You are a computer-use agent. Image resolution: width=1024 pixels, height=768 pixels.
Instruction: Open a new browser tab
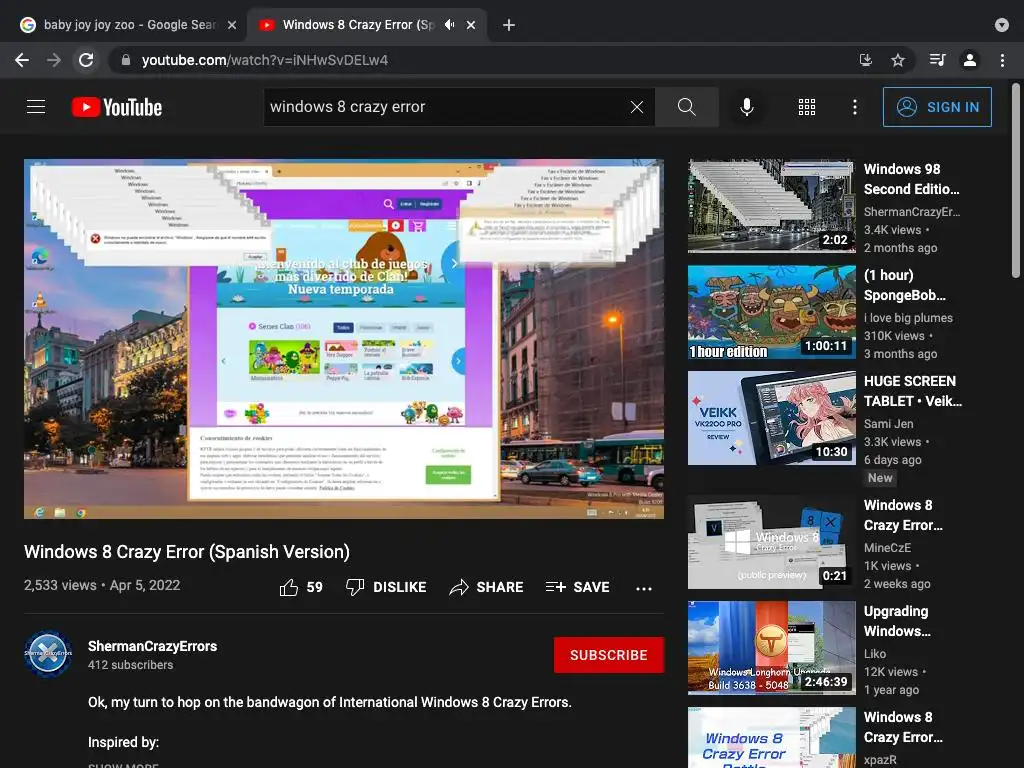509,25
